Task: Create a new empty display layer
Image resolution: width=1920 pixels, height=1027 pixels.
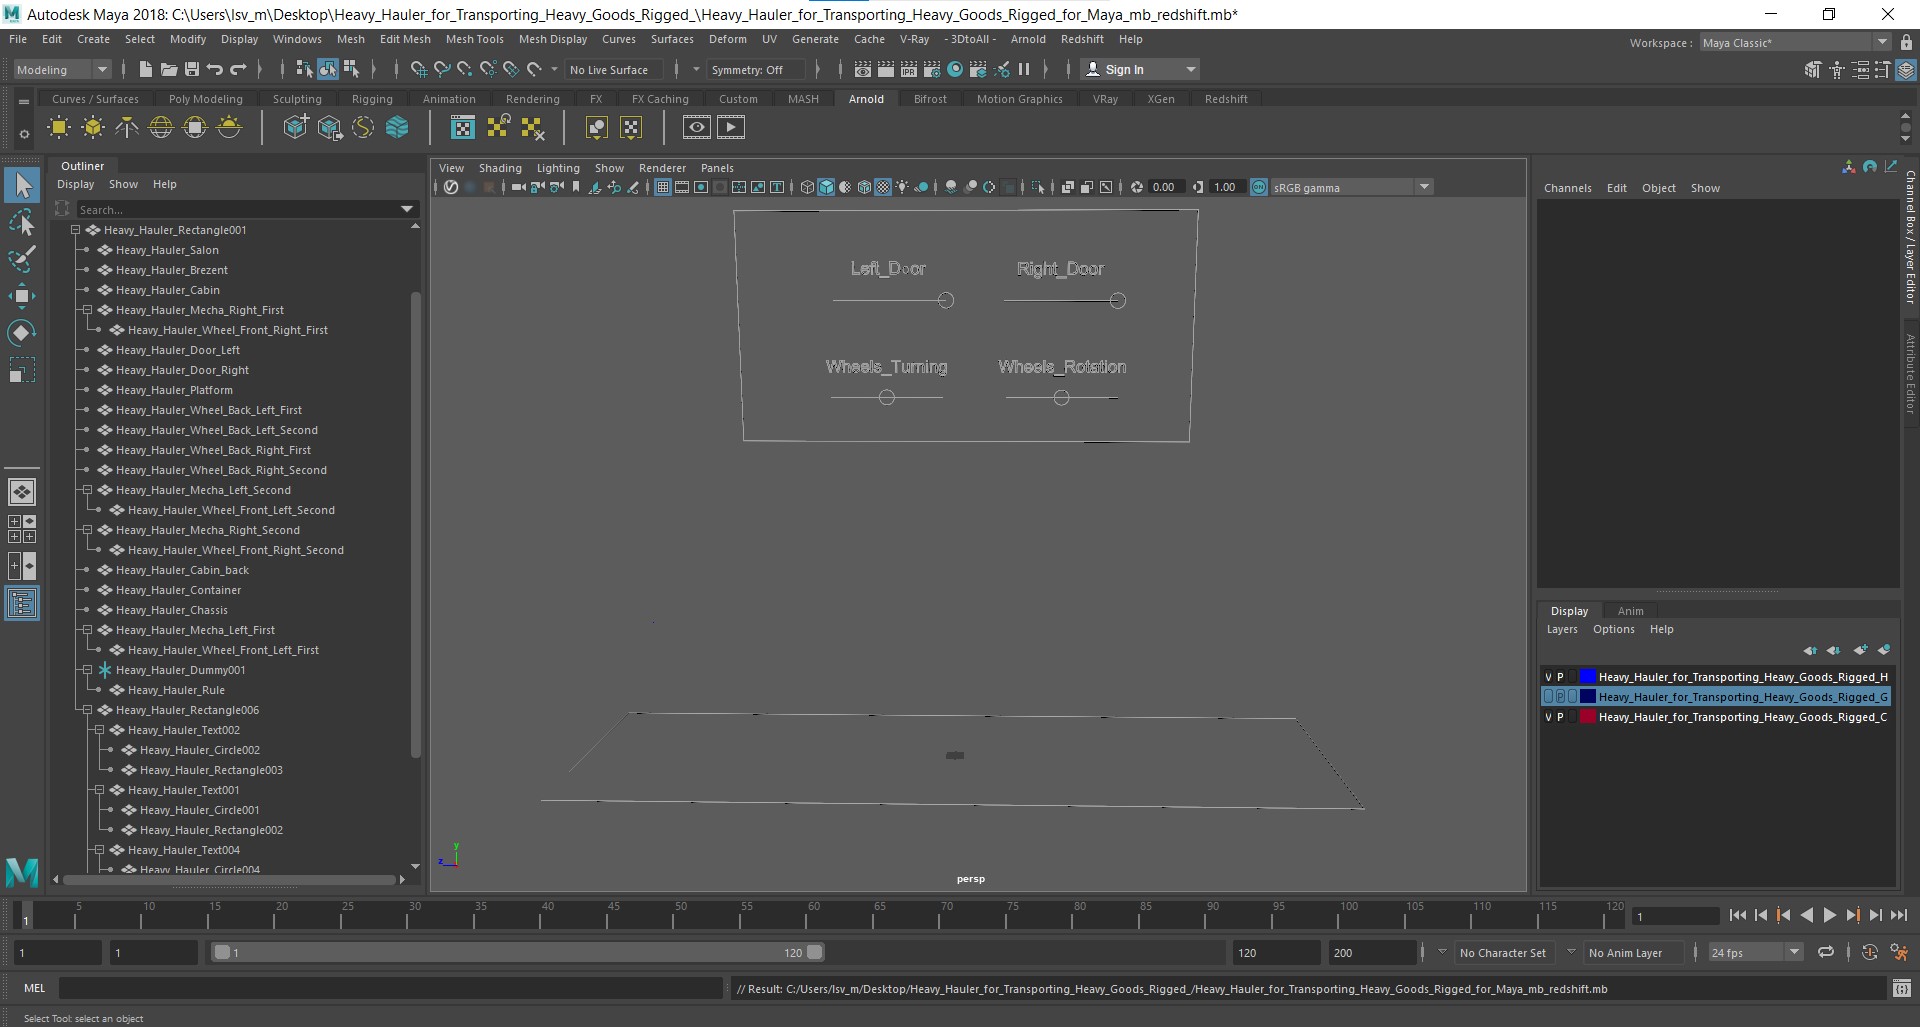Action: [1860, 650]
